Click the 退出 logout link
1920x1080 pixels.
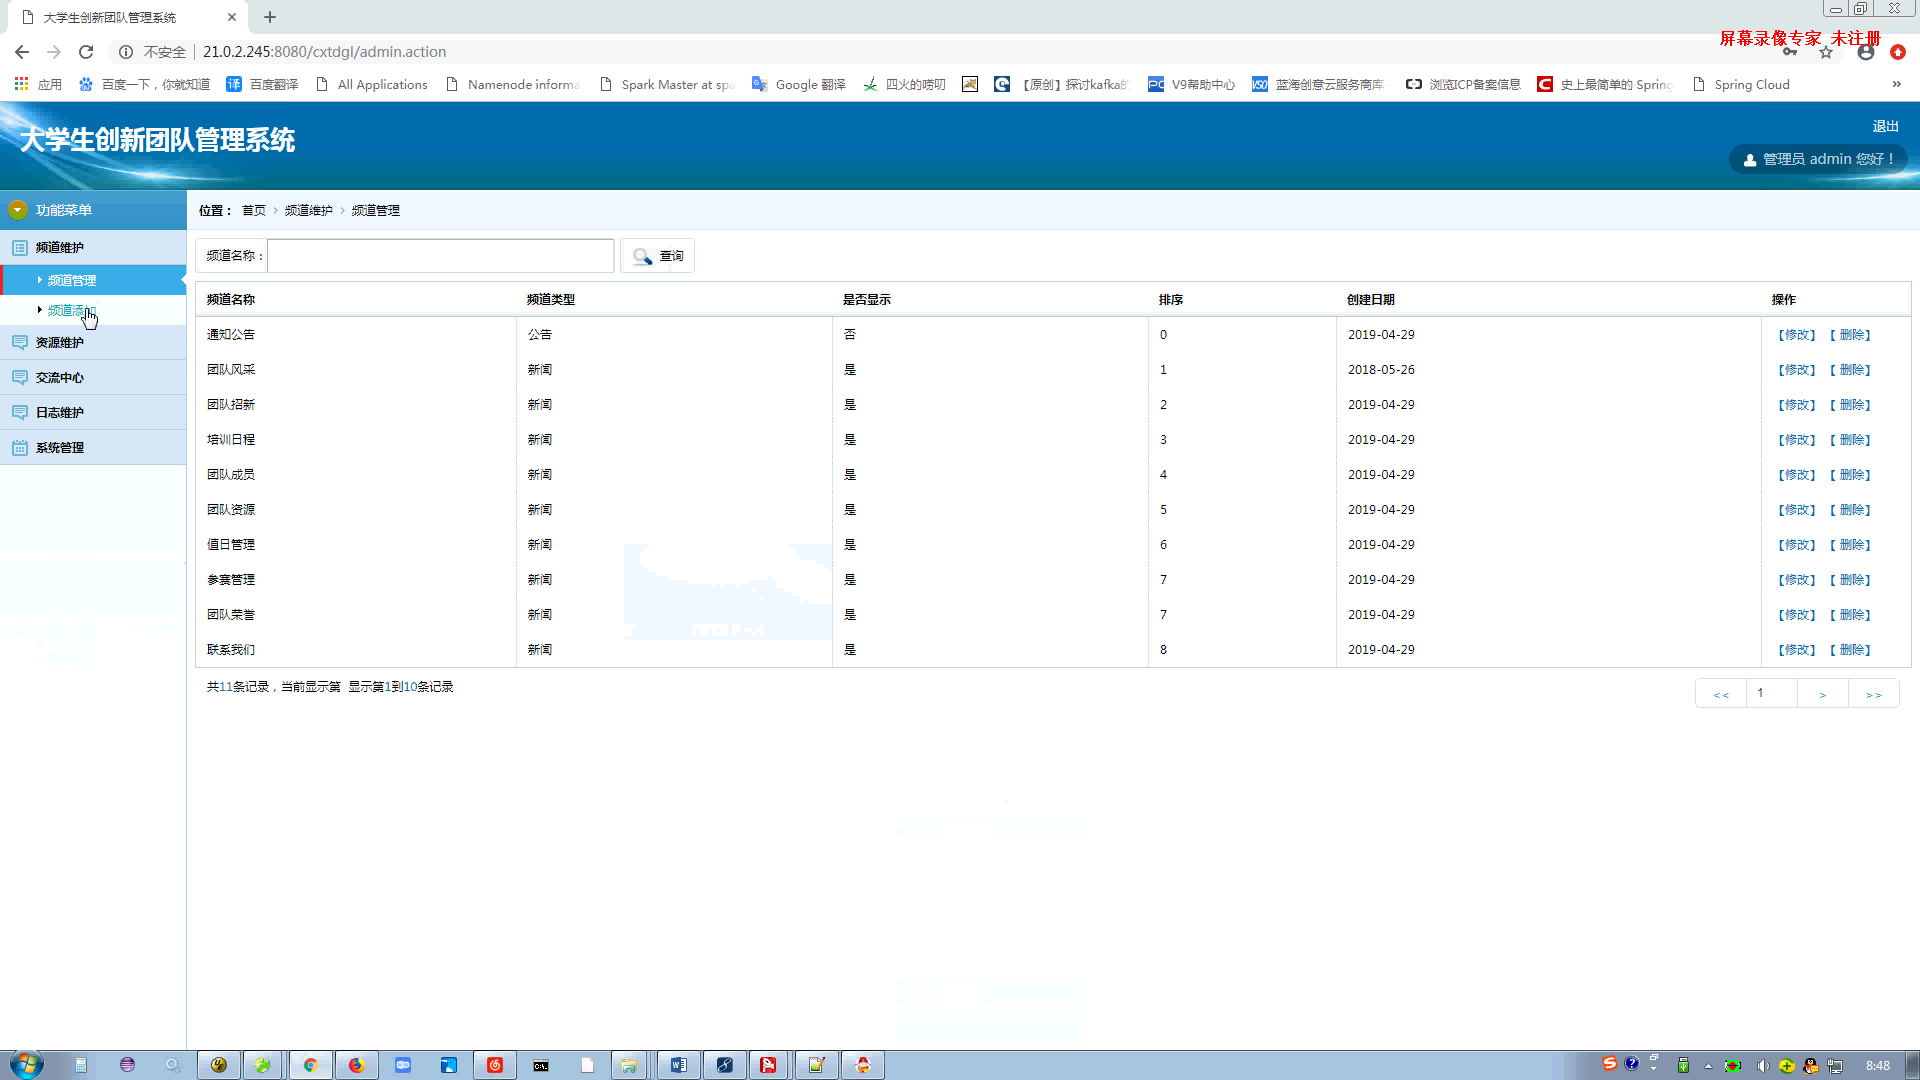1885,126
